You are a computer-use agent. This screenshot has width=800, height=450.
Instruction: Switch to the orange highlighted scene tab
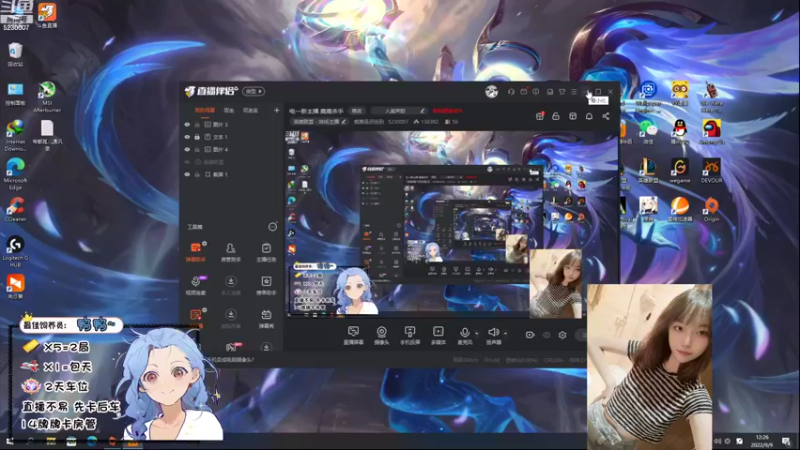tap(205, 110)
